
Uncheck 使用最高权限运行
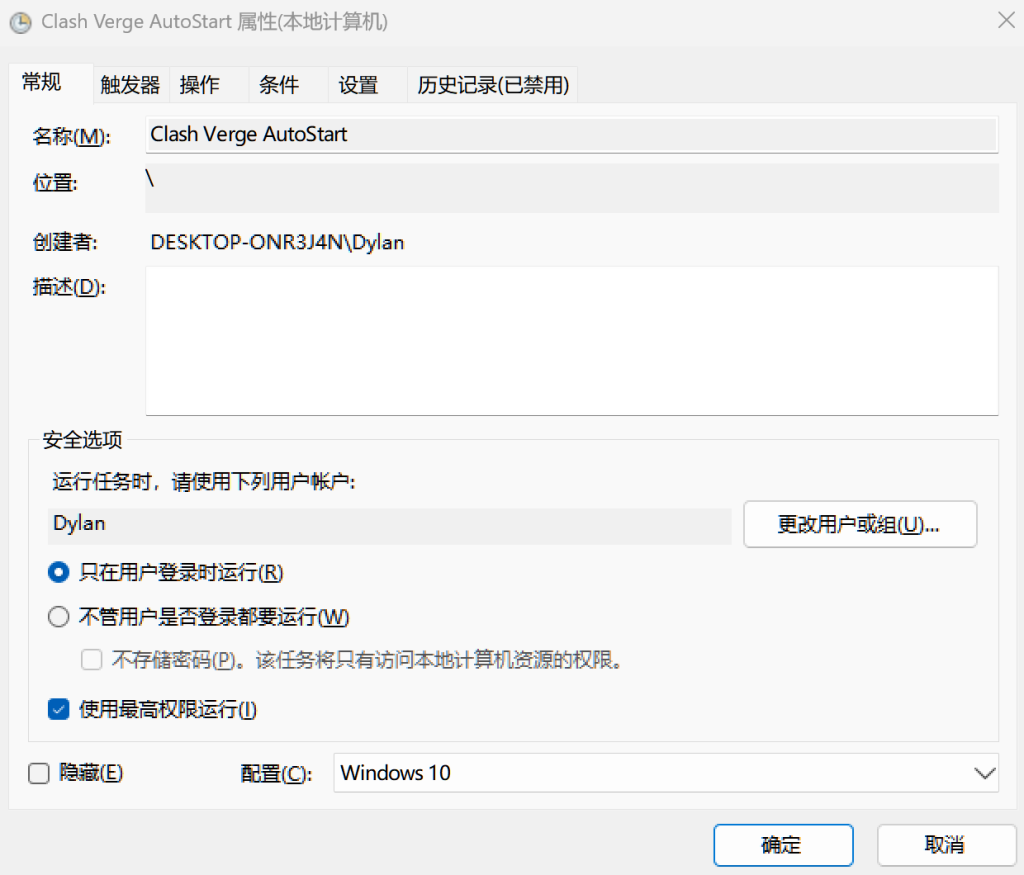coord(58,709)
